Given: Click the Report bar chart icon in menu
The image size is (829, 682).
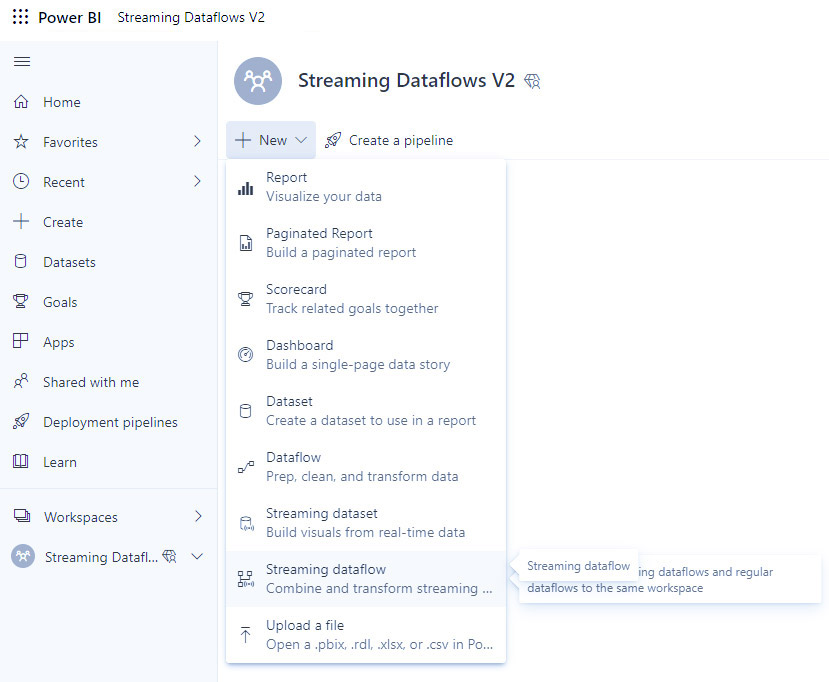Looking at the screenshot, I should coord(245,188).
